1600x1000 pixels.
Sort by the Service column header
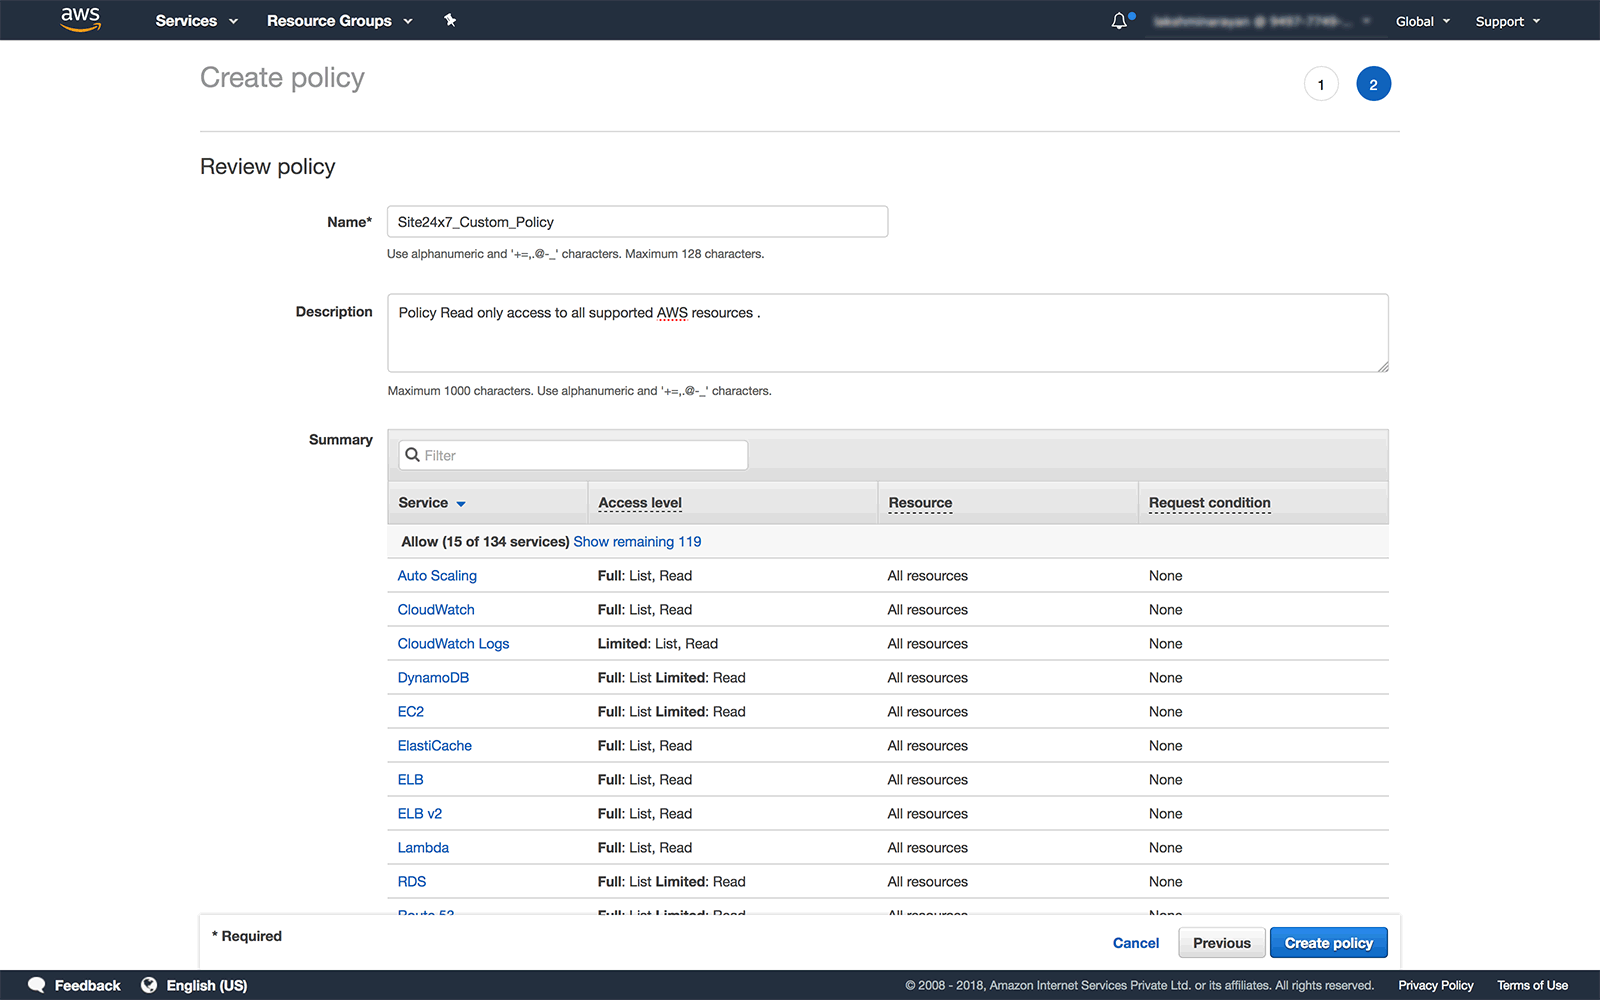coord(431,503)
